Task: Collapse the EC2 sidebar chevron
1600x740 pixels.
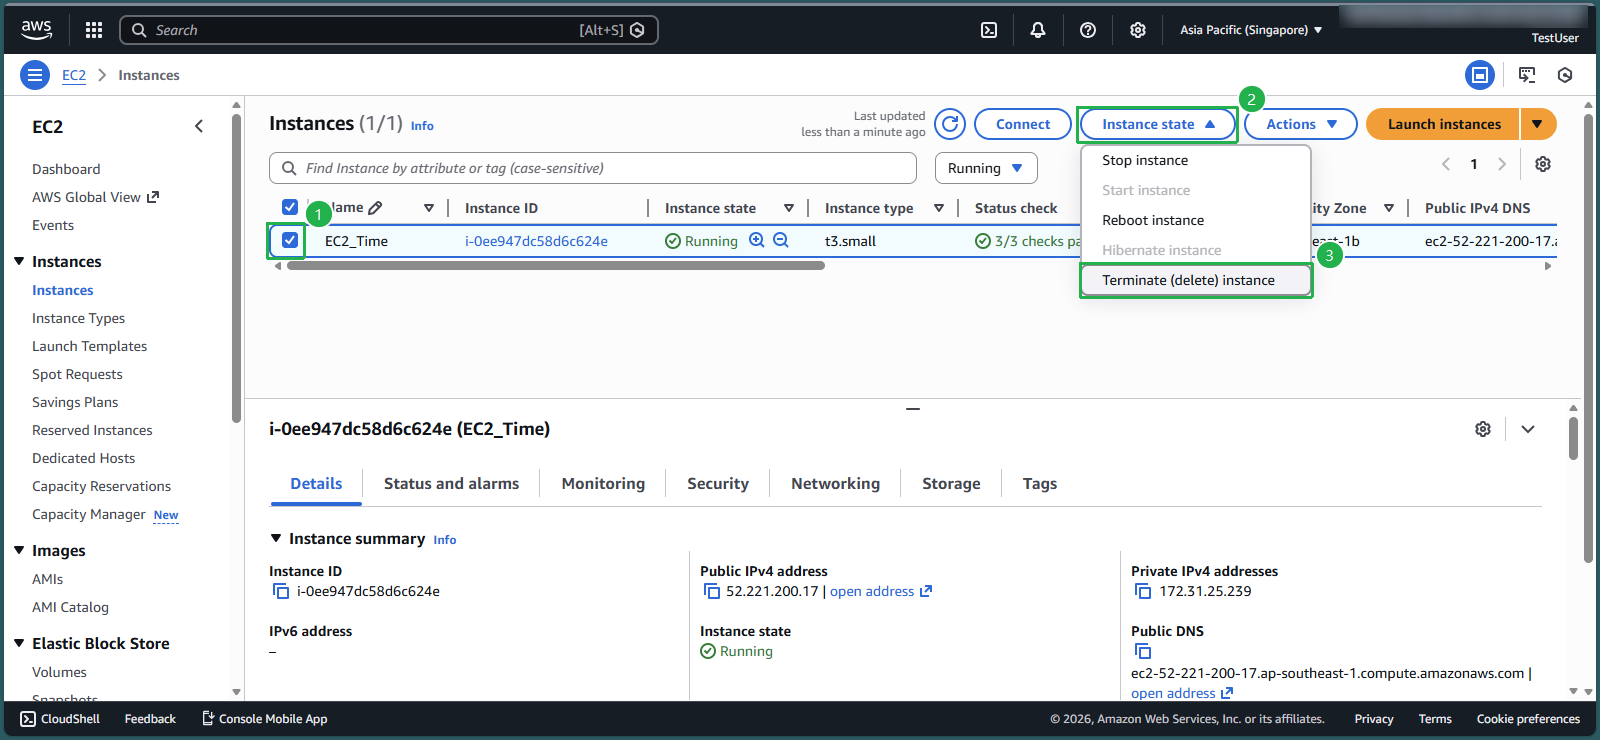Action: (199, 126)
